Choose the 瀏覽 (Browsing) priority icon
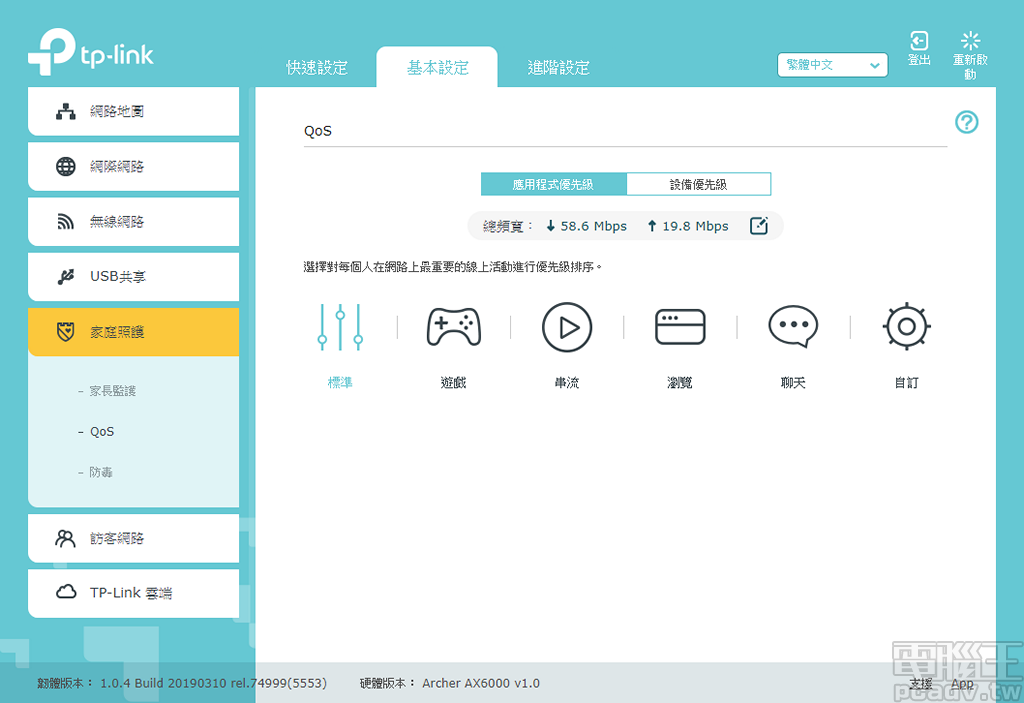The height and width of the screenshot is (703, 1024). (679, 326)
